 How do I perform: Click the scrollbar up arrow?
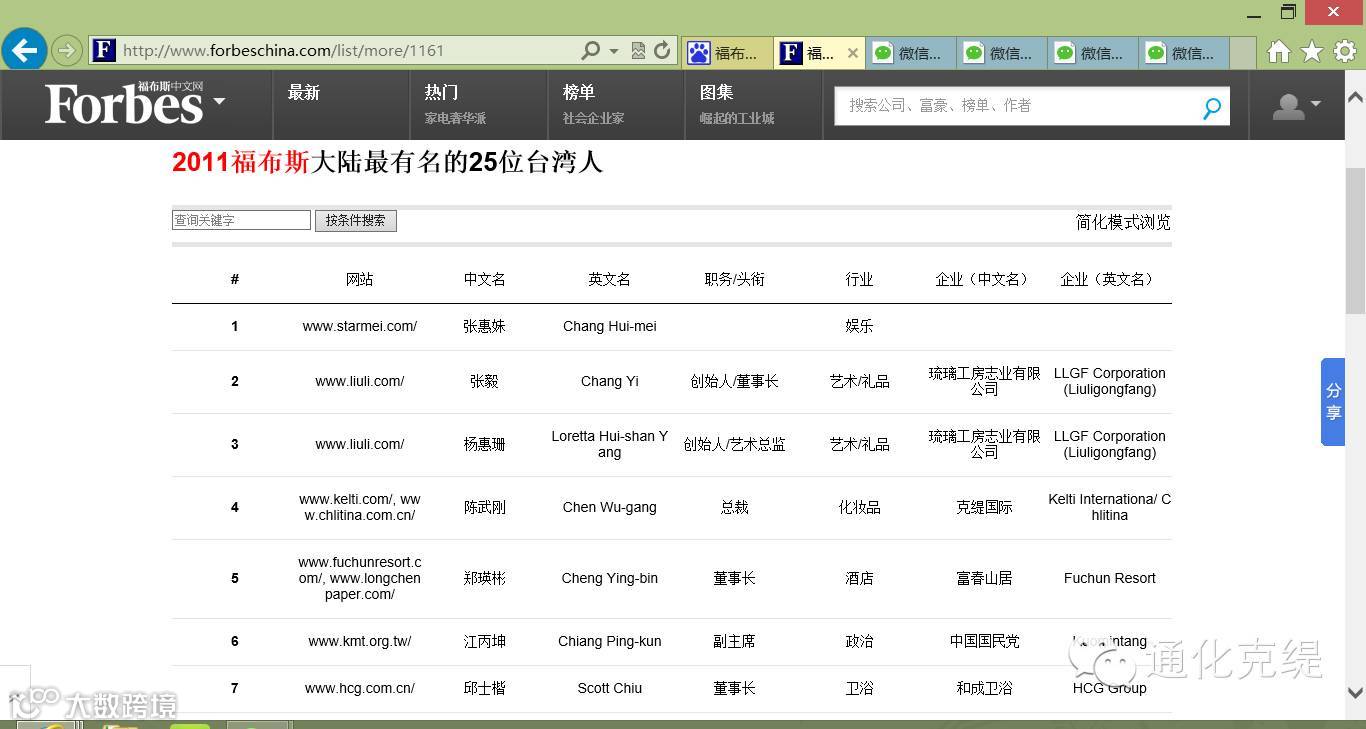(x=1355, y=97)
